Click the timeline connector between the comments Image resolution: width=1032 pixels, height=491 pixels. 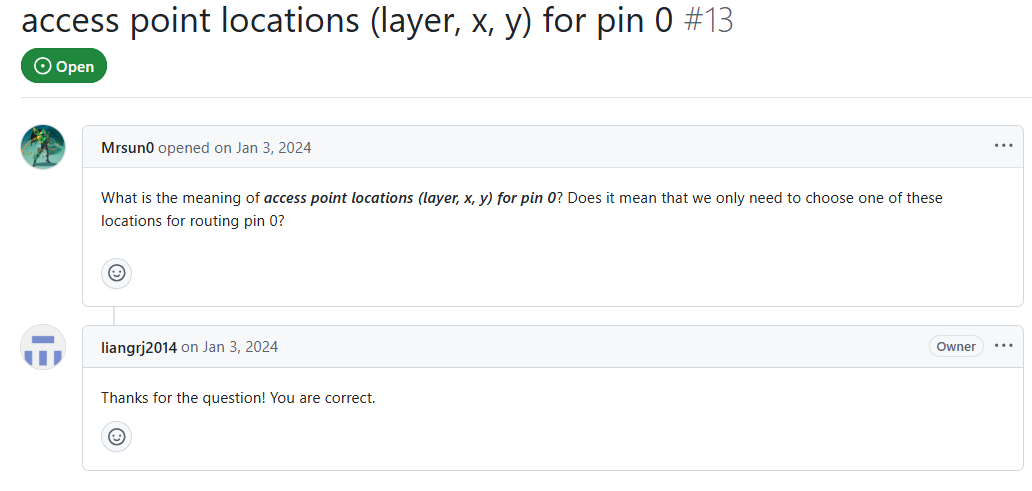pyautogui.click(x=114, y=316)
